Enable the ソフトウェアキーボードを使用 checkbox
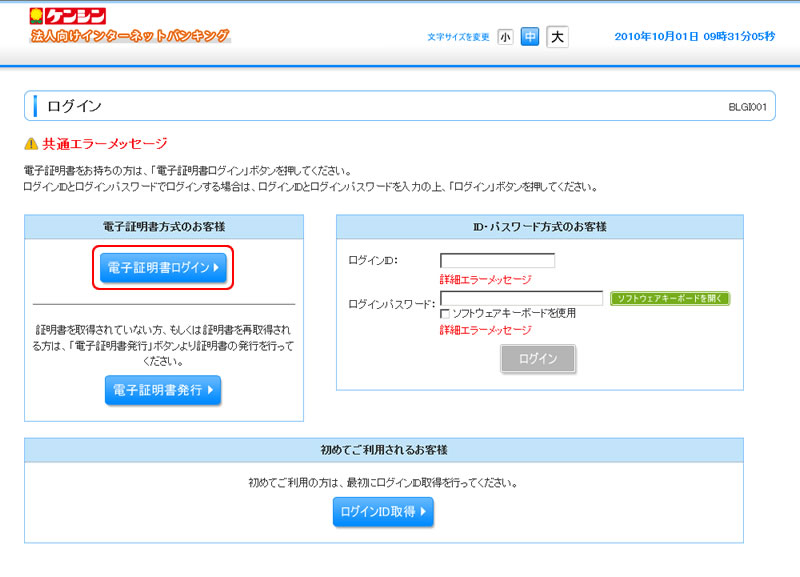Screen dimensions: 800x577 point(445,313)
